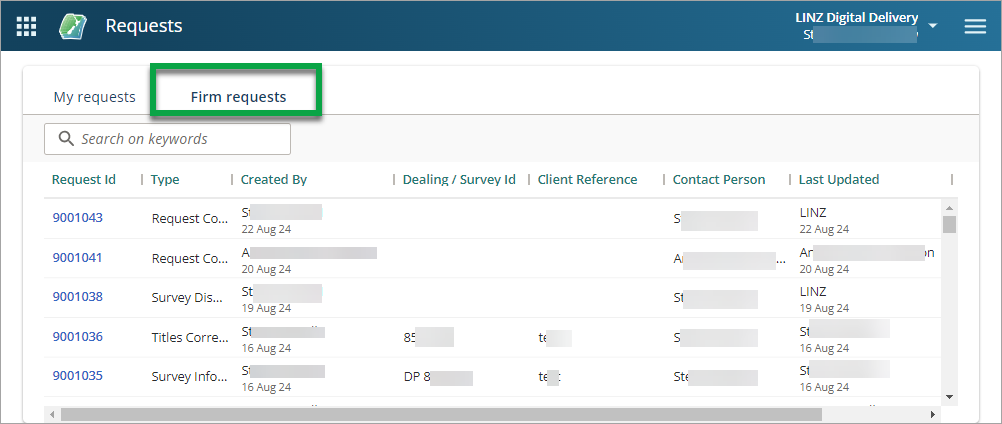1002x424 pixels.
Task: Click the Landonline green logo icon
Action: click(73, 26)
